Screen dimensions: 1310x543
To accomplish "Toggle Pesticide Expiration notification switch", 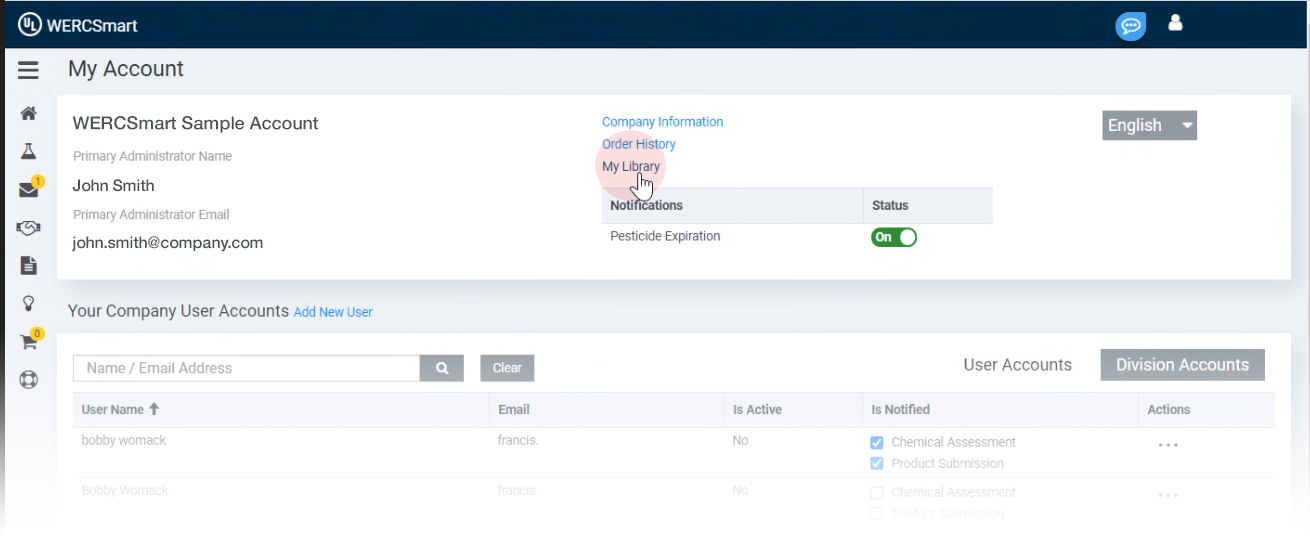I will [x=894, y=237].
